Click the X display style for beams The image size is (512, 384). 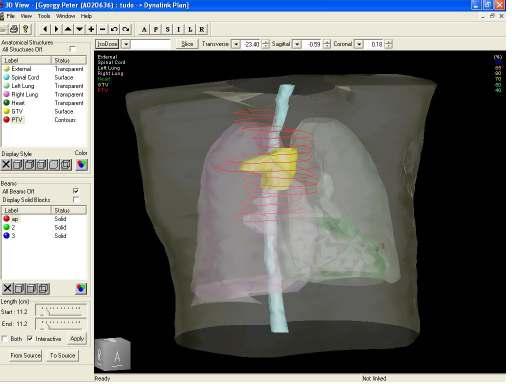pos(7,288)
